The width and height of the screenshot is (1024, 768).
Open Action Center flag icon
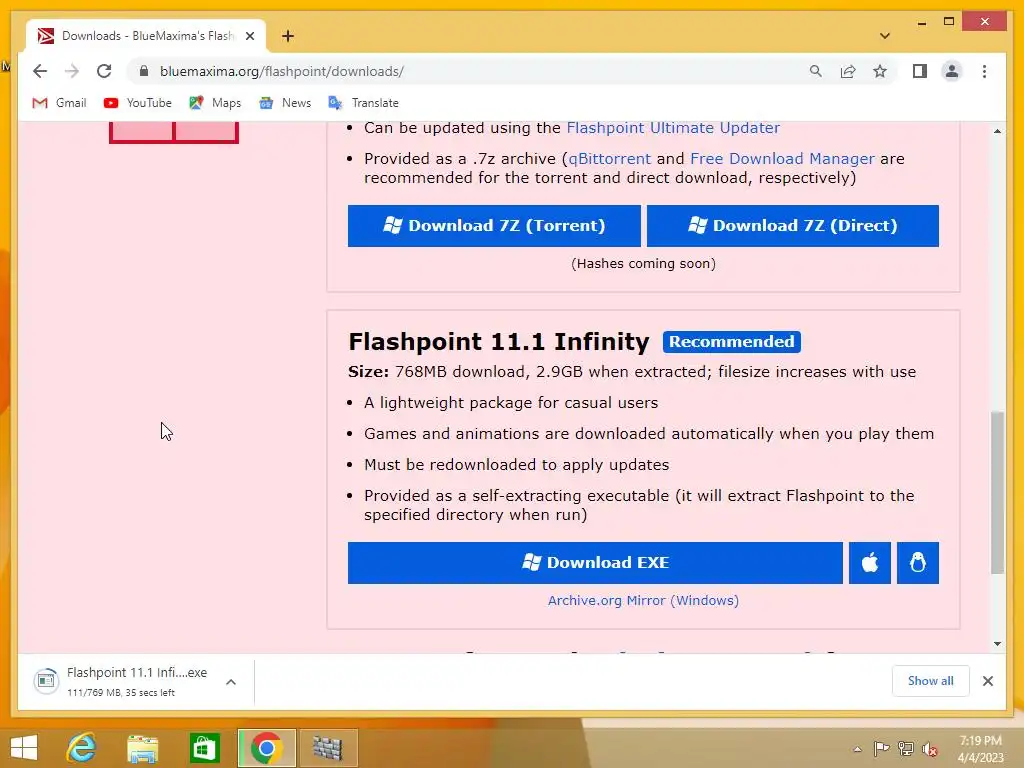[881, 749]
